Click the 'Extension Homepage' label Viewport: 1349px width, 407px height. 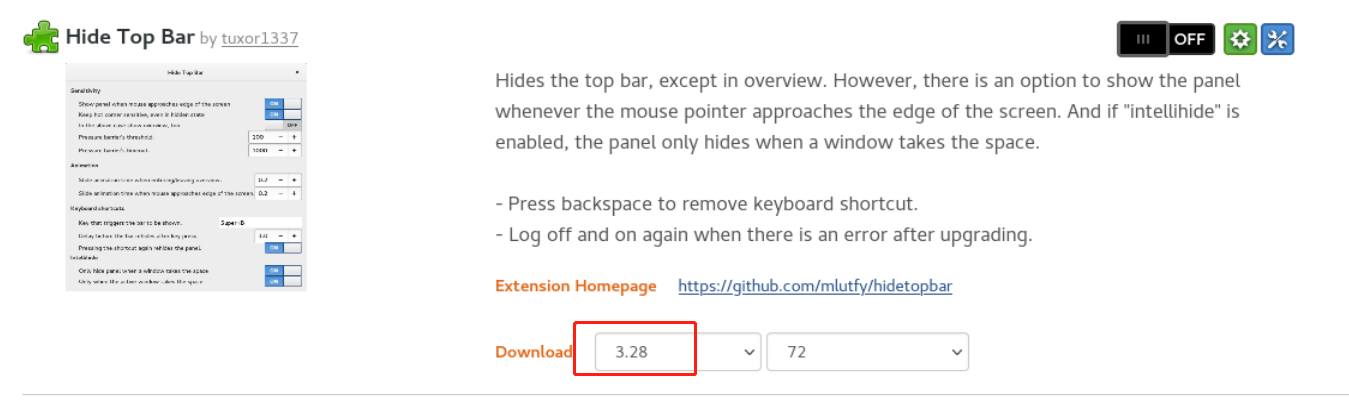click(576, 286)
